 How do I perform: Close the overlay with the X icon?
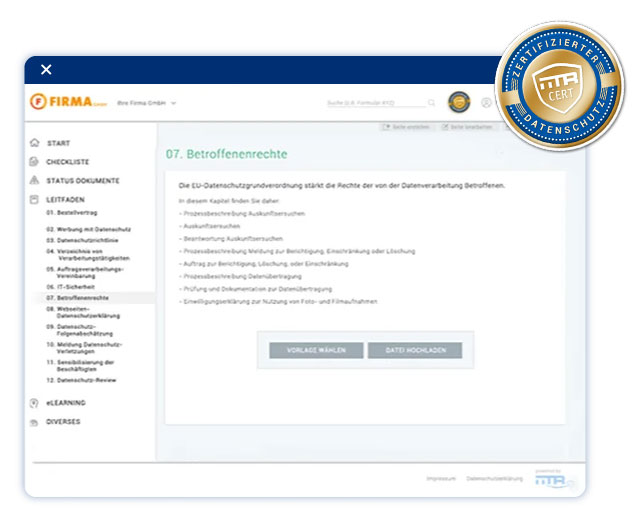[x=46, y=70]
